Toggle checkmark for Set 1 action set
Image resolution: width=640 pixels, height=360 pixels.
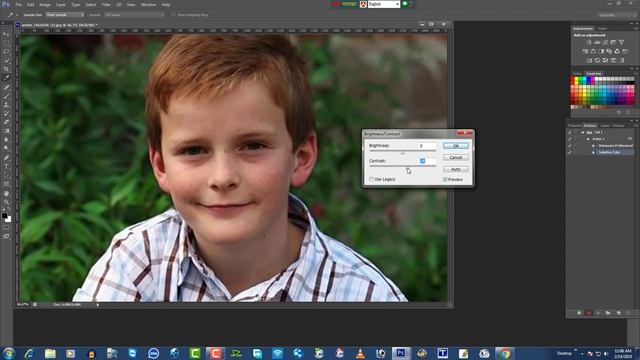click(x=570, y=132)
